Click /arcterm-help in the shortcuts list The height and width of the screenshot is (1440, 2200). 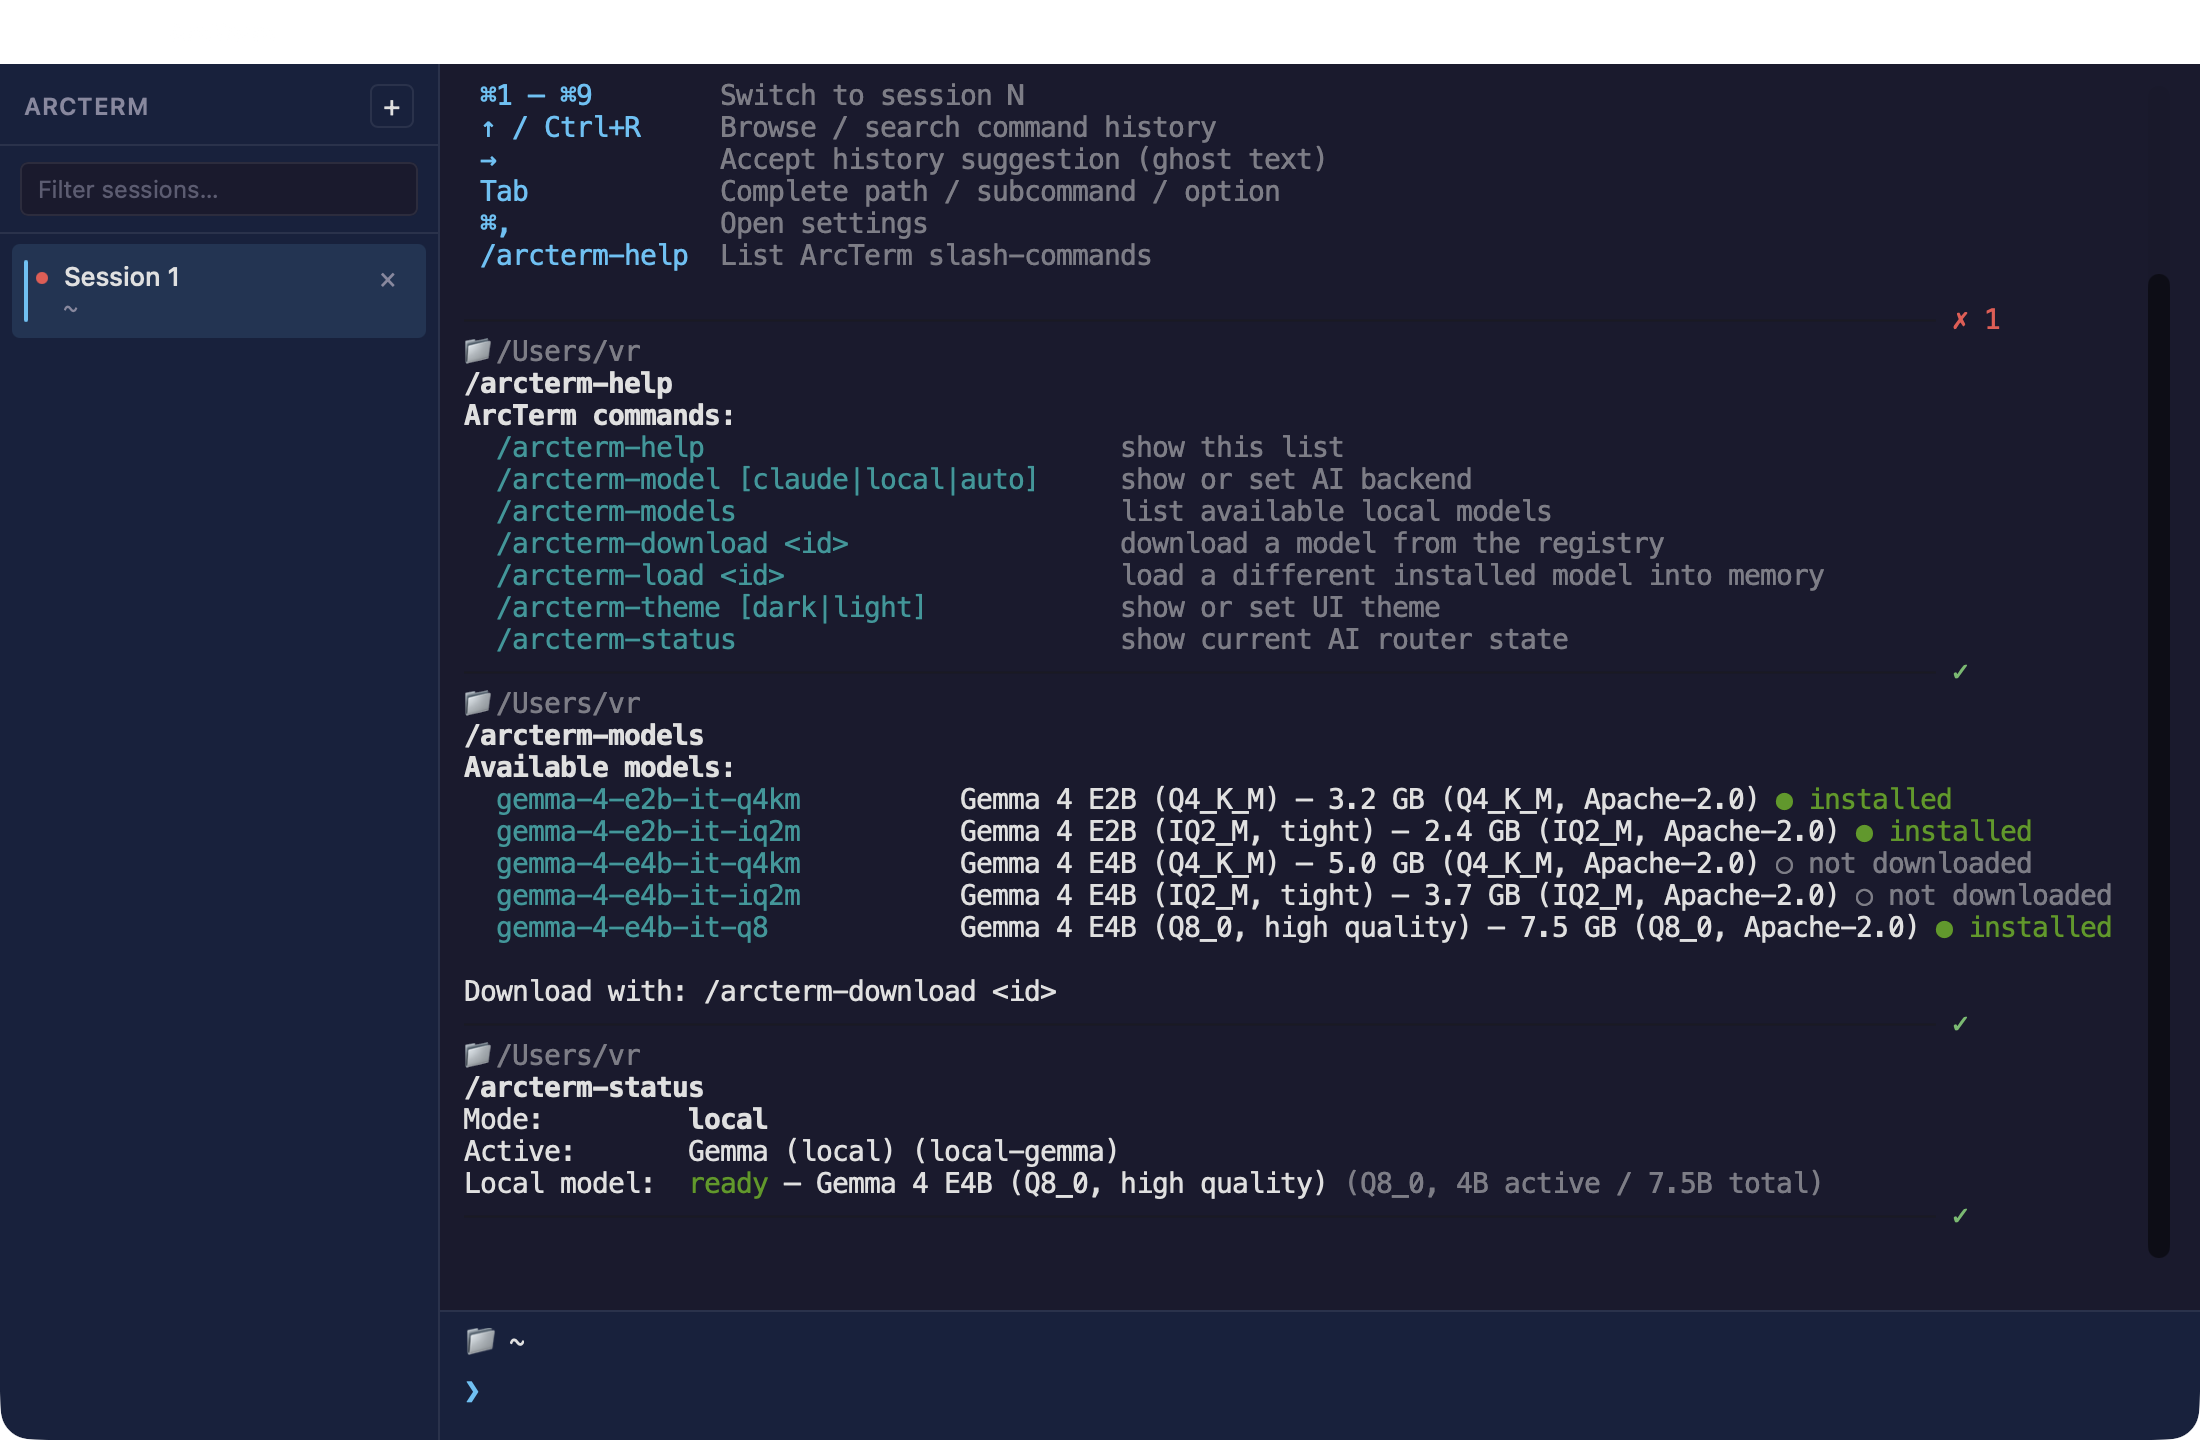point(584,256)
